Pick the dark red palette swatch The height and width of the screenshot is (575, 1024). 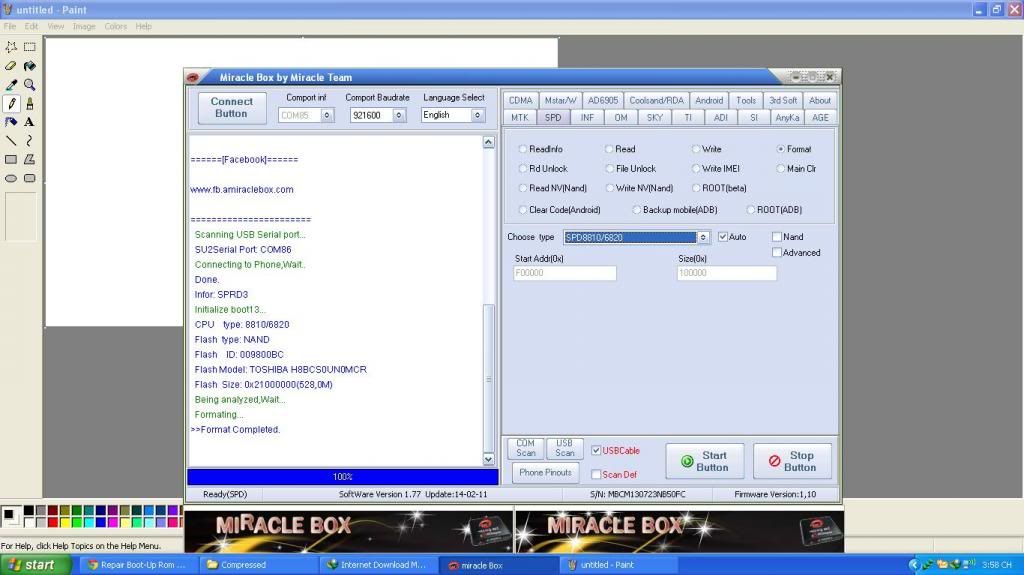[x=53, y=510]
